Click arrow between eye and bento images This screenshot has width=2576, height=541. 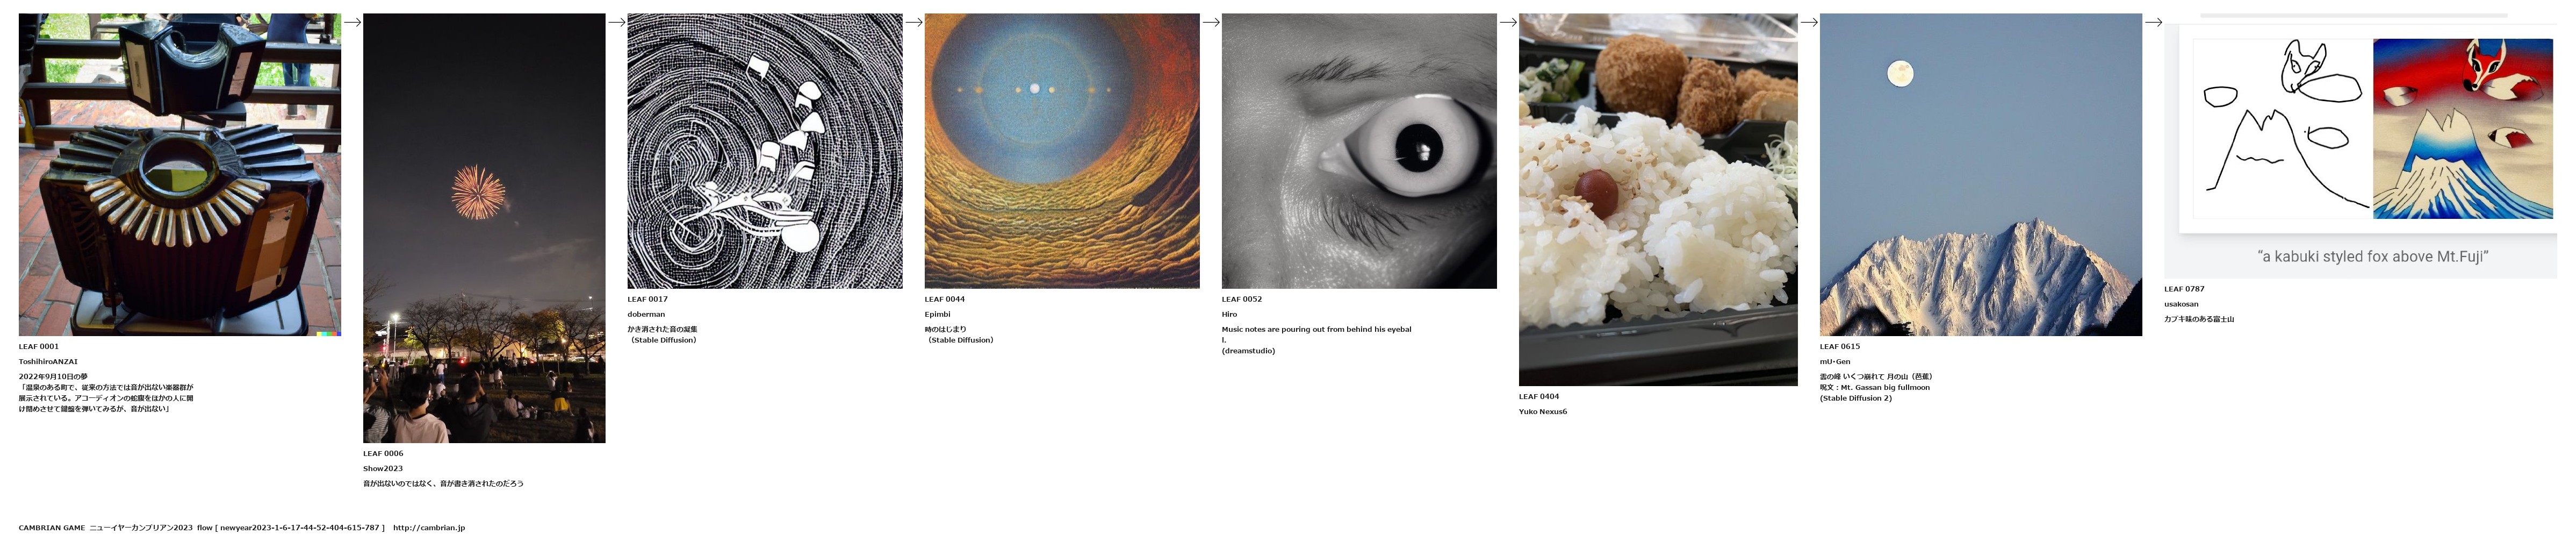pos(1508,22)
